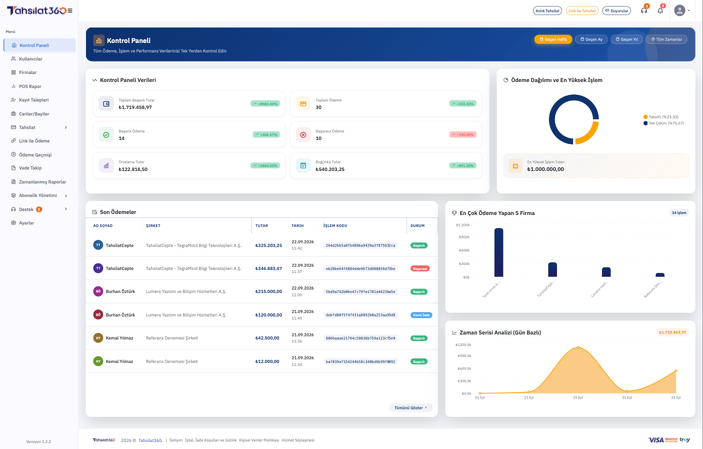Click the Ödeme Dağılımı pie chart heading icon
This screenshot has height=449, width=703.
click(x=506, y=80)
